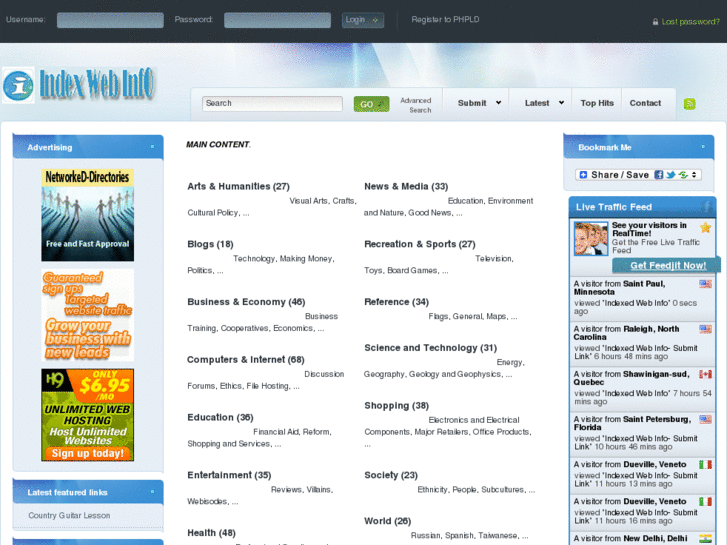Open Reference category
Image resolution: width=727 pixels, height=545 pixels.
tap(396, 302)
